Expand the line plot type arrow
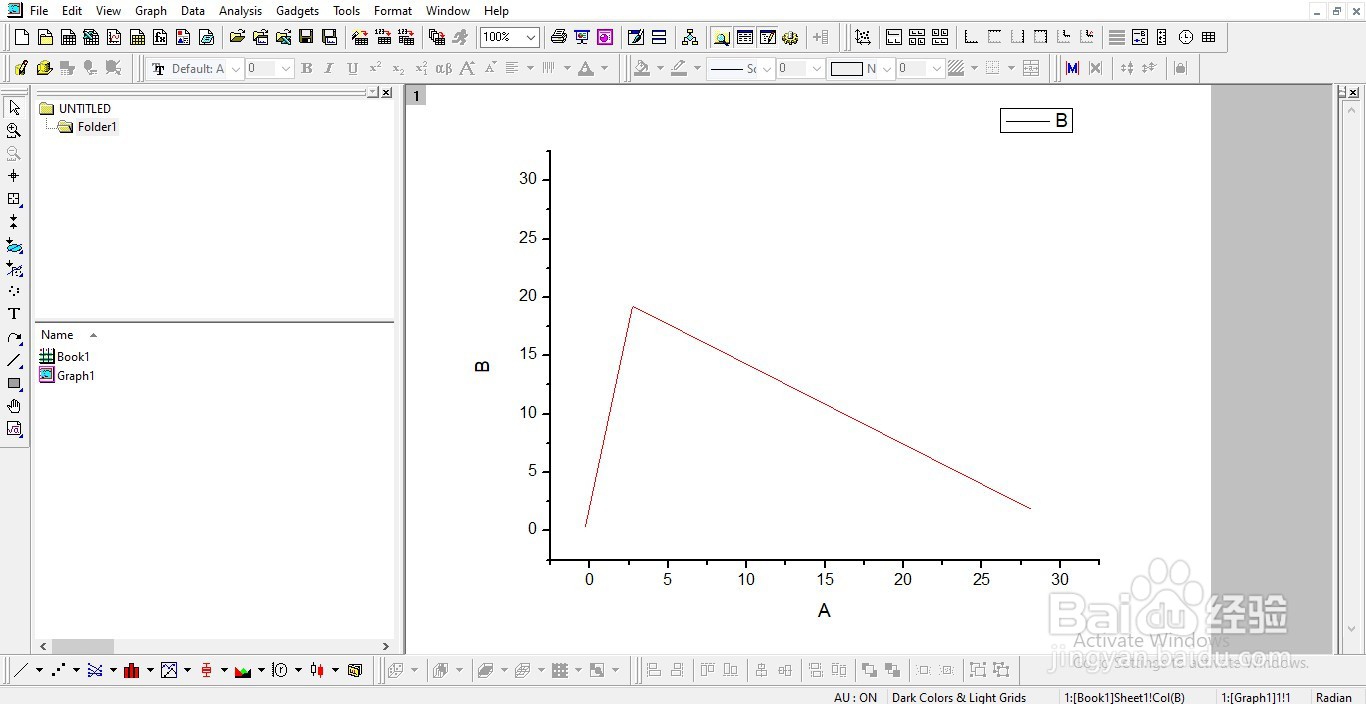Image resolution: width=1366 pixels, height=704 pixels. (x=39, y=670)
